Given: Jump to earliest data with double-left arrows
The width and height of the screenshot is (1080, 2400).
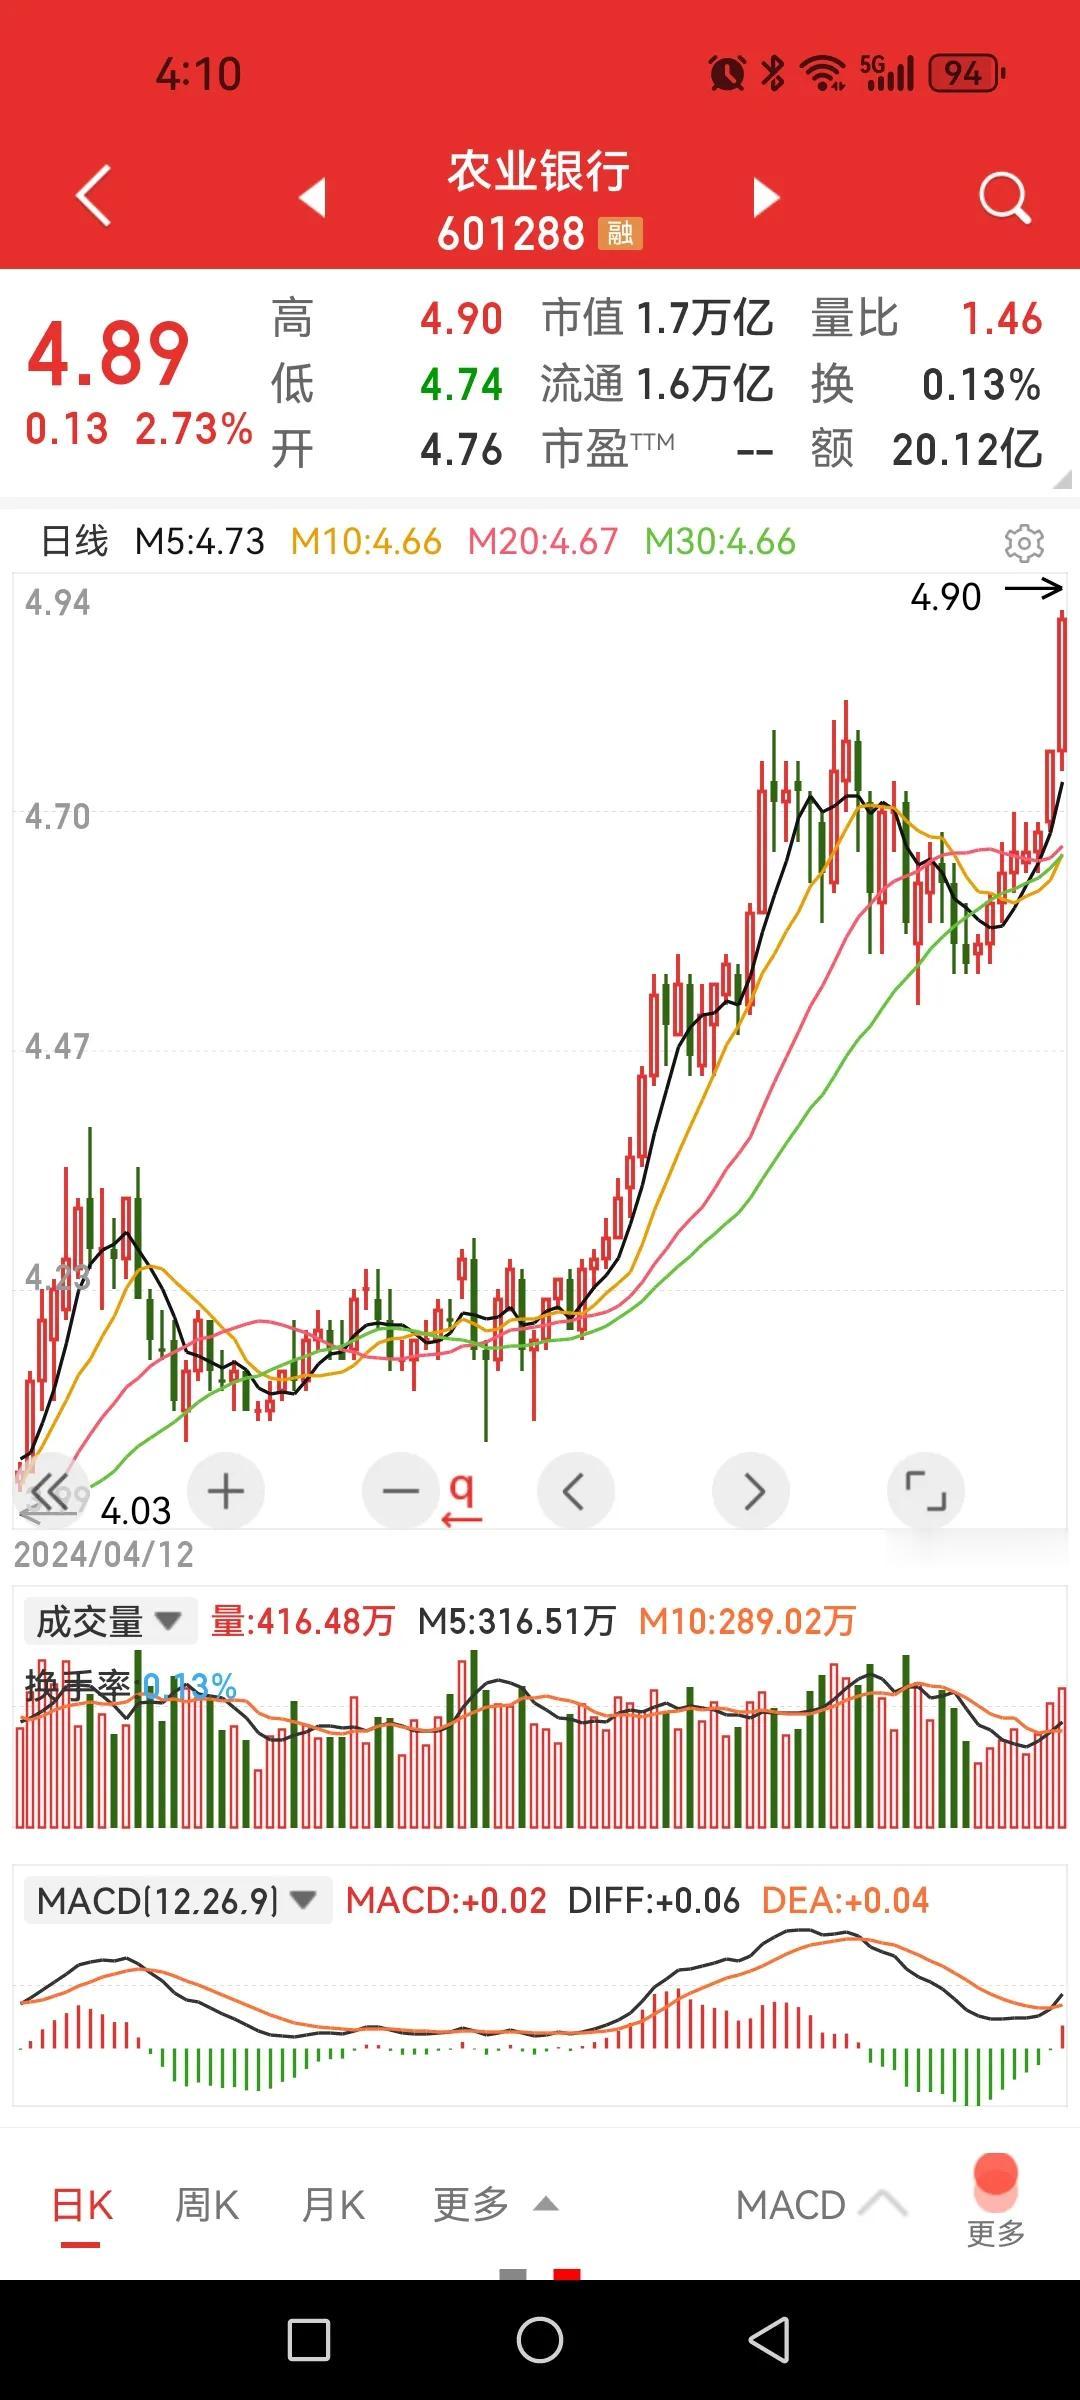Looking at the screenshot, I should click(x=50, y=1491).
